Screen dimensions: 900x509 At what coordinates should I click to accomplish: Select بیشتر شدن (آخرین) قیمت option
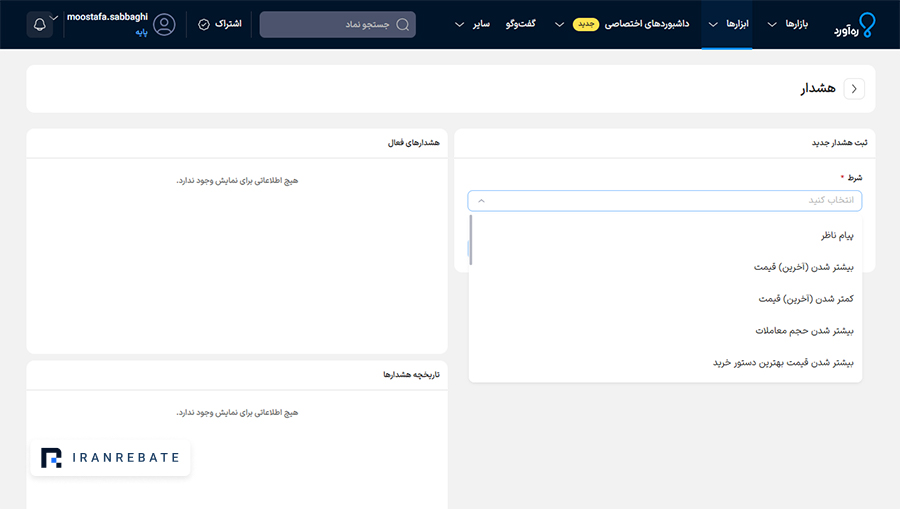tap(665, 267)
